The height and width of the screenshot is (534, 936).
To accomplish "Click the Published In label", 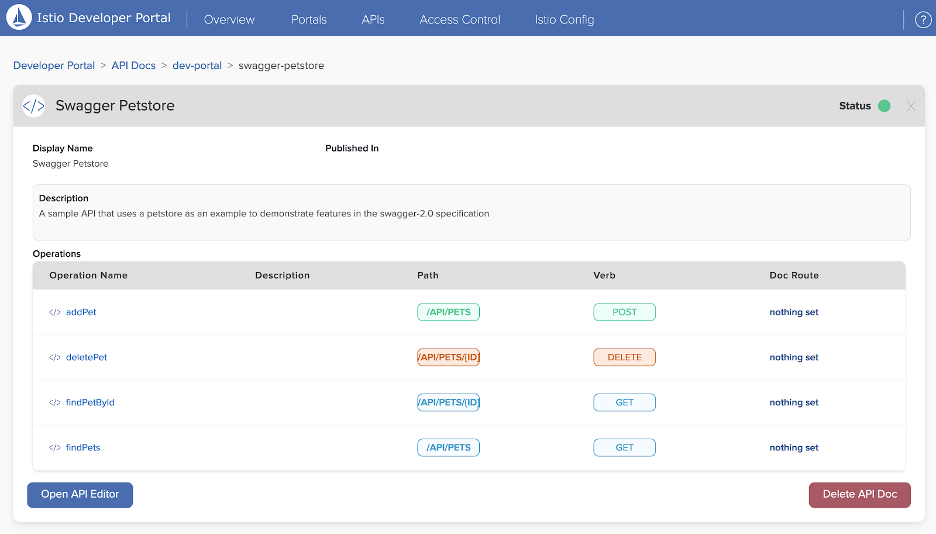I will click(352, 148).
